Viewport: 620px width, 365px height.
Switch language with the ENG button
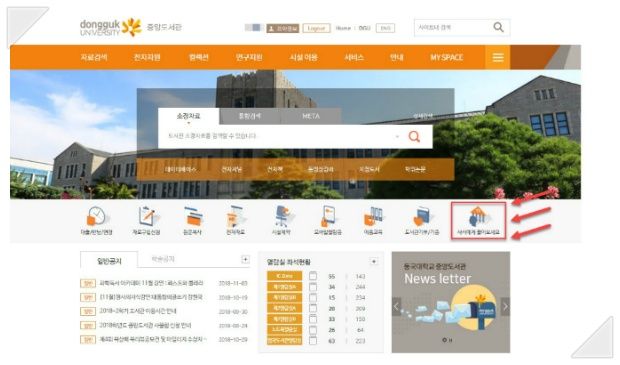[385, 28]
